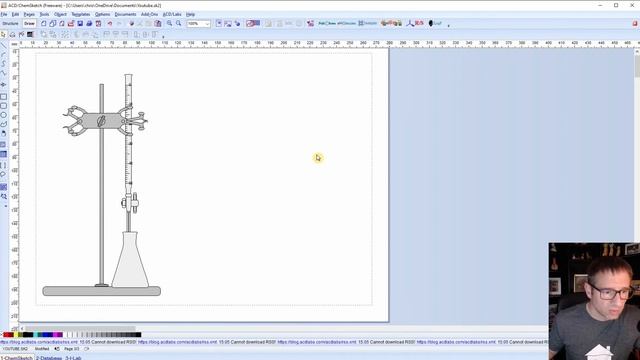Click the Paste clipboard icon

pos(158,24)
